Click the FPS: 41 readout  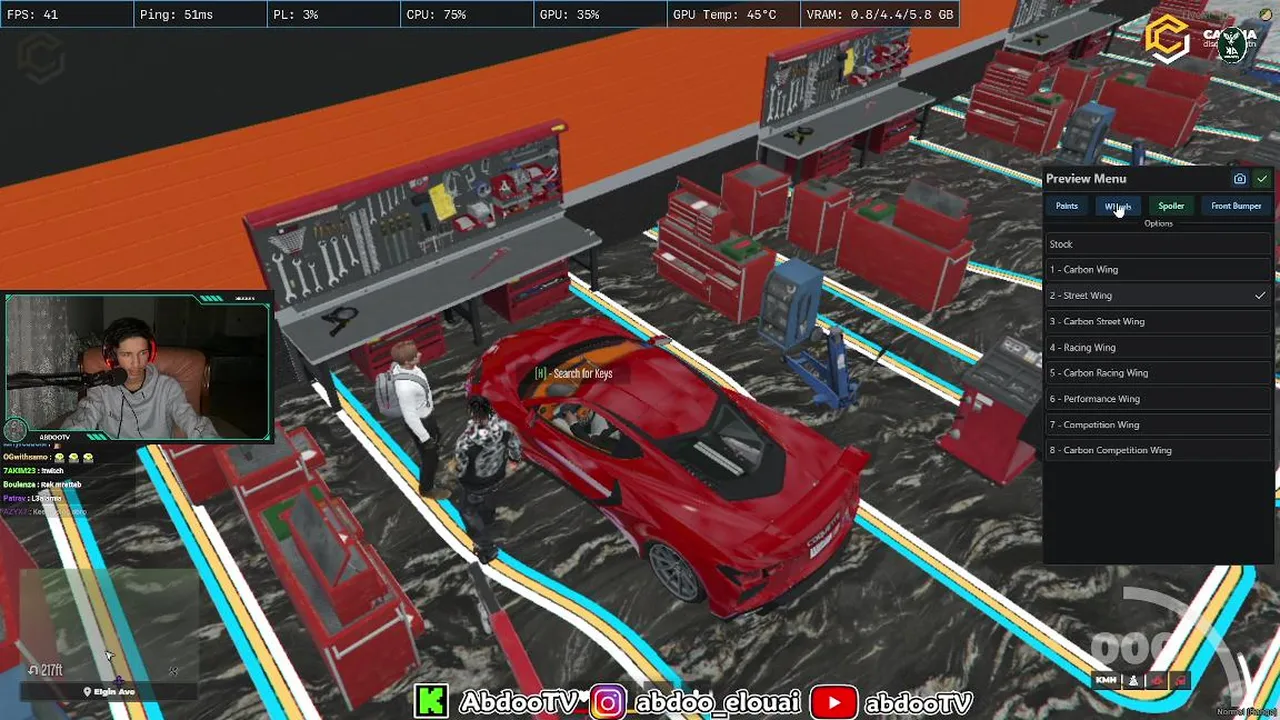coord(33,15)
